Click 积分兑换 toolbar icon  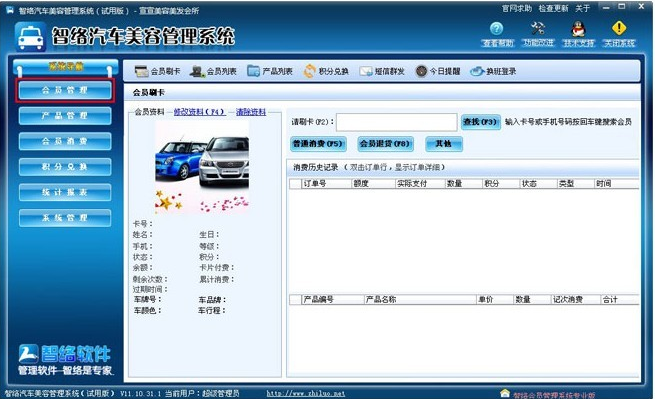coord(326,71)
